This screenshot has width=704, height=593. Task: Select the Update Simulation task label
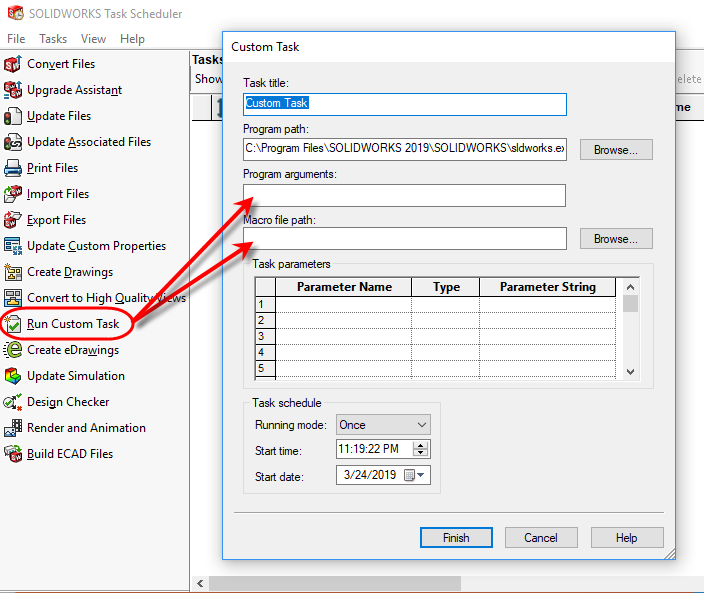click(x=76, y=376)
